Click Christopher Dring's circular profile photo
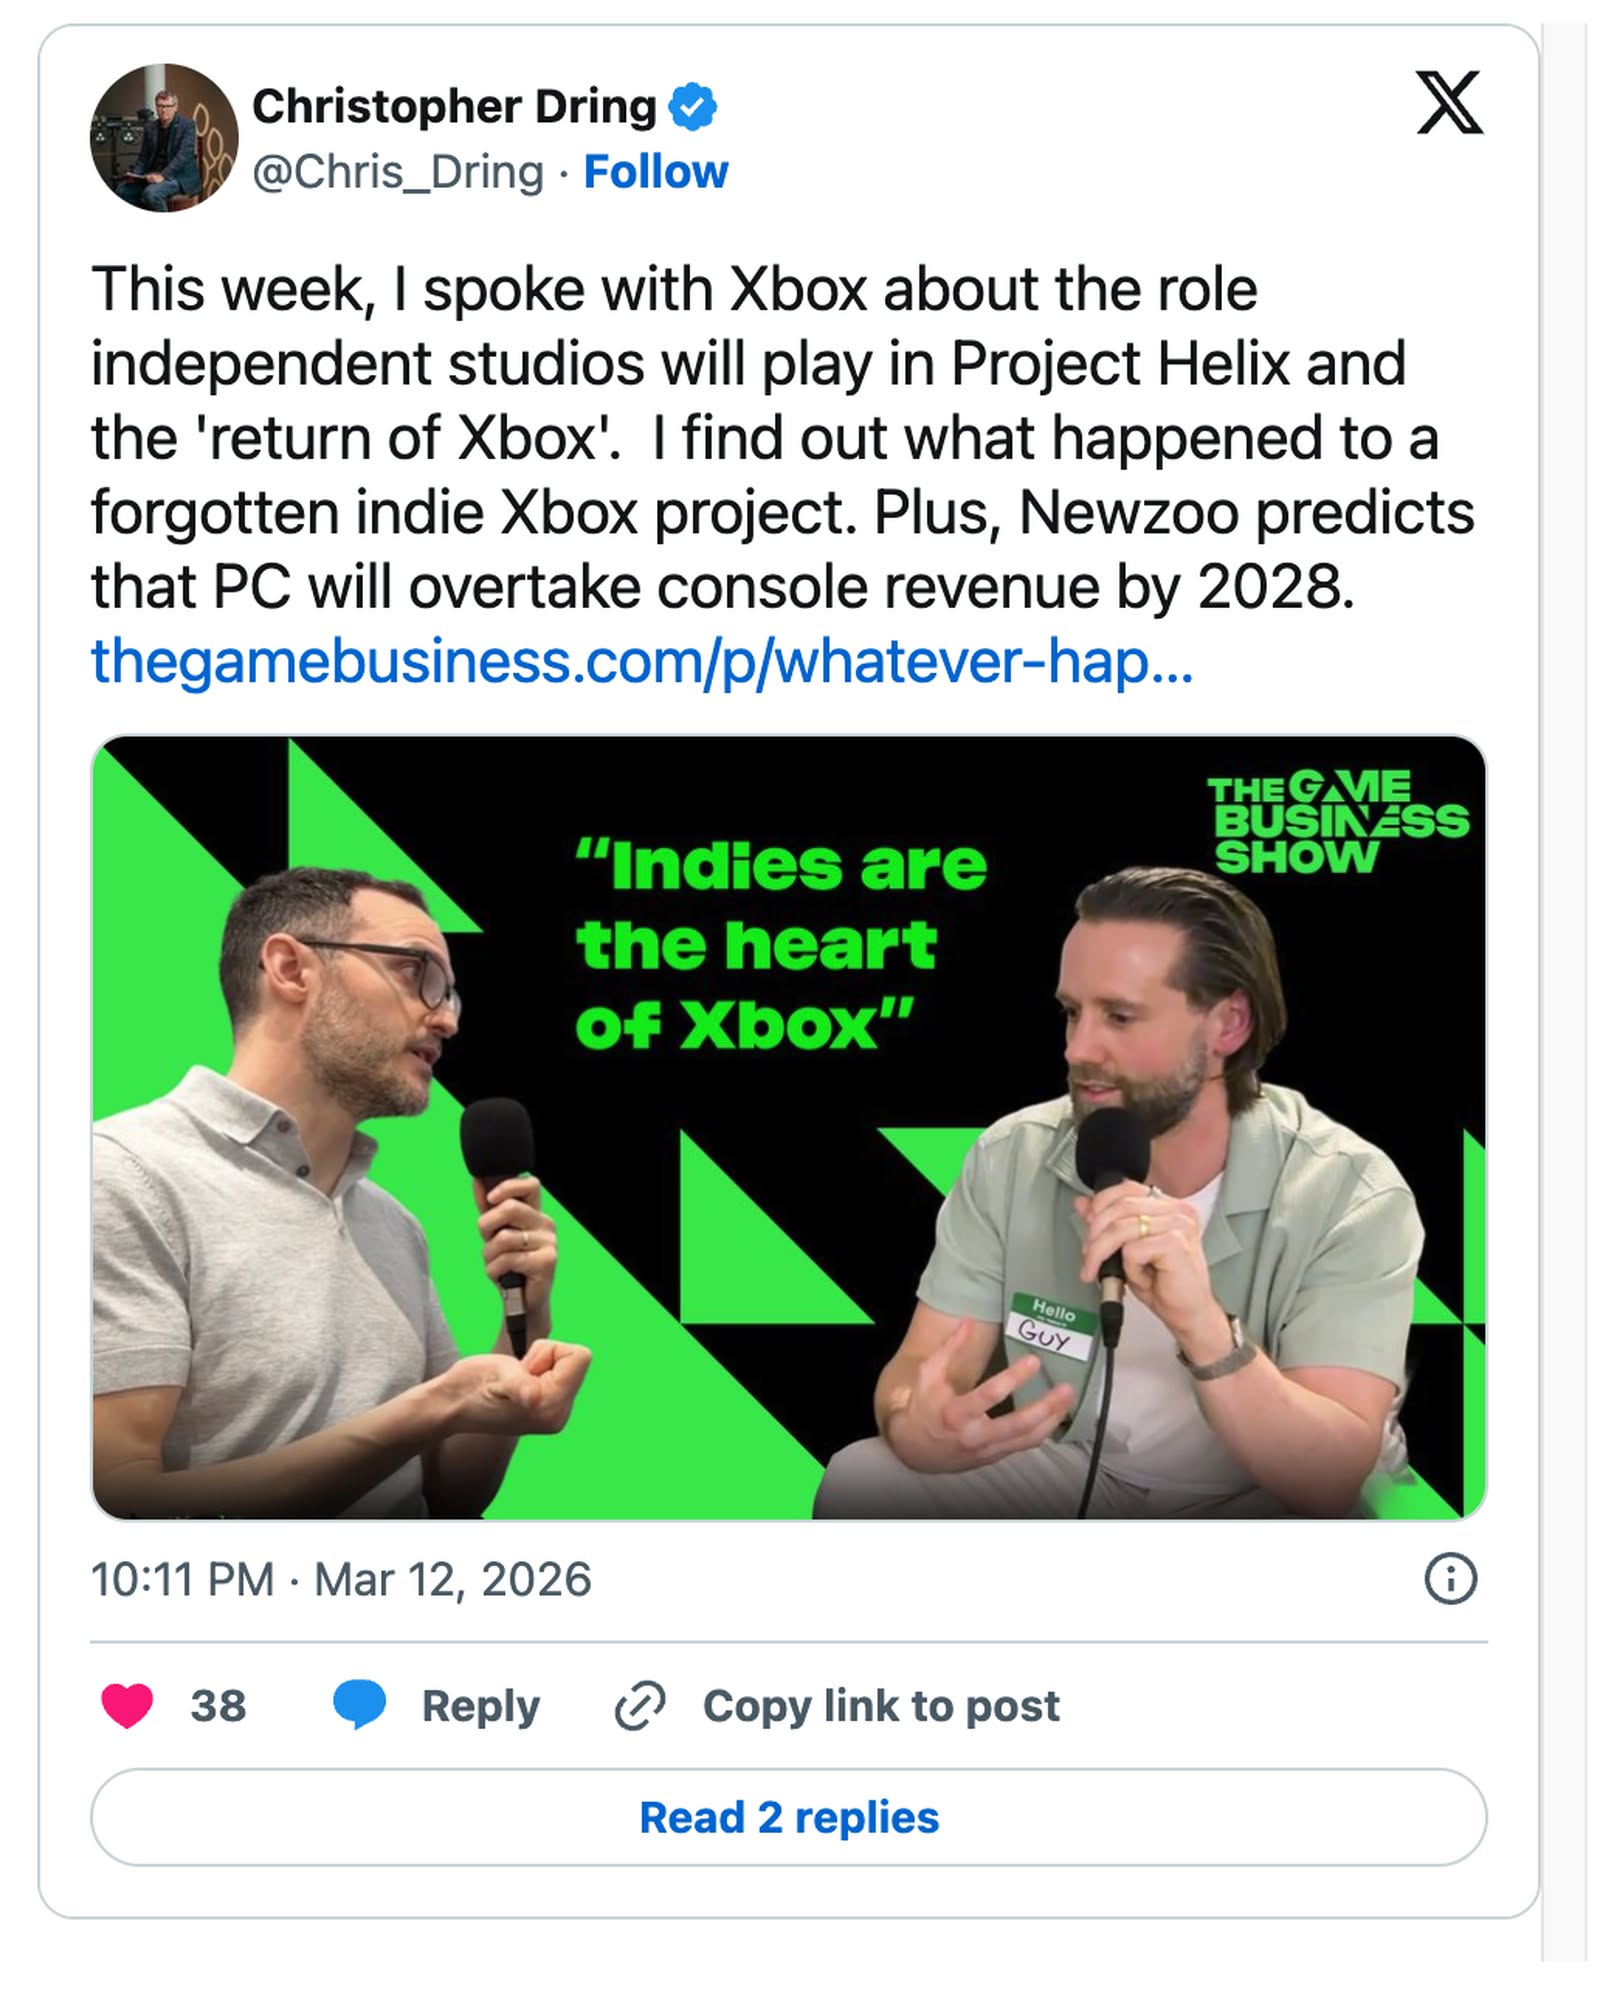 160,140
